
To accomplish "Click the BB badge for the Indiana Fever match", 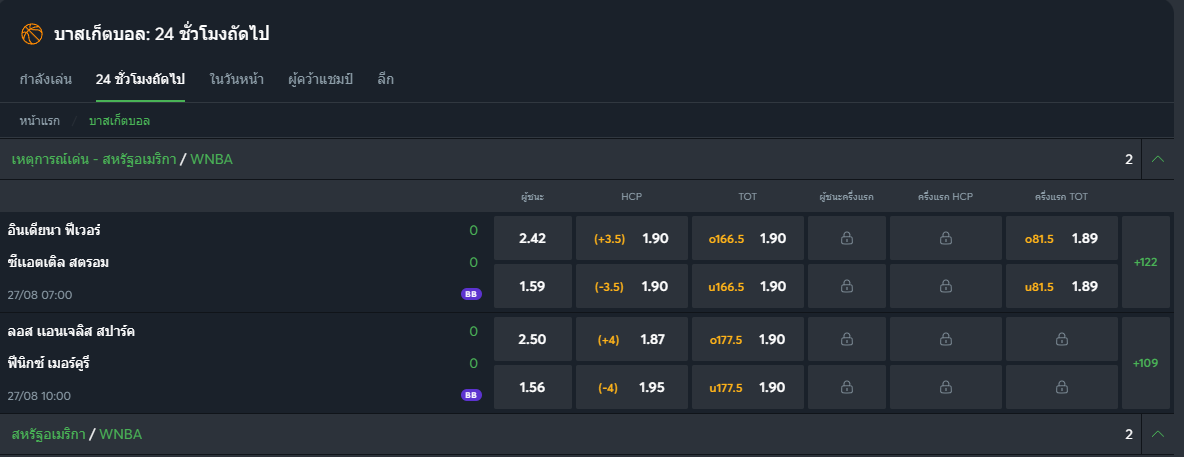I will click(x=470, y=294).
